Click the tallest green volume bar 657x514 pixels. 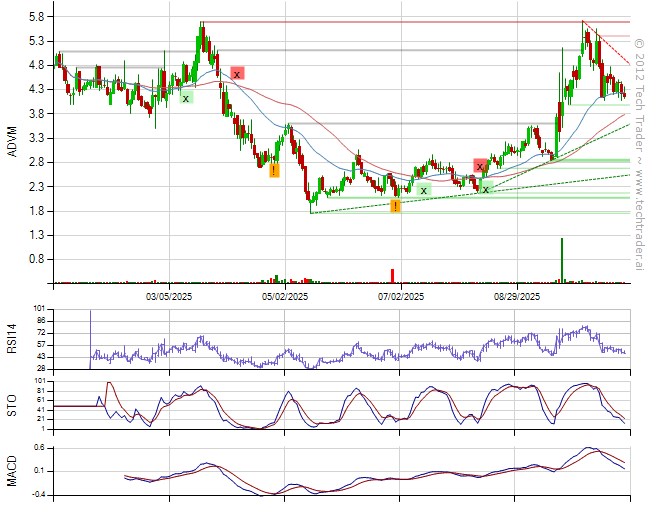[562, 260]
